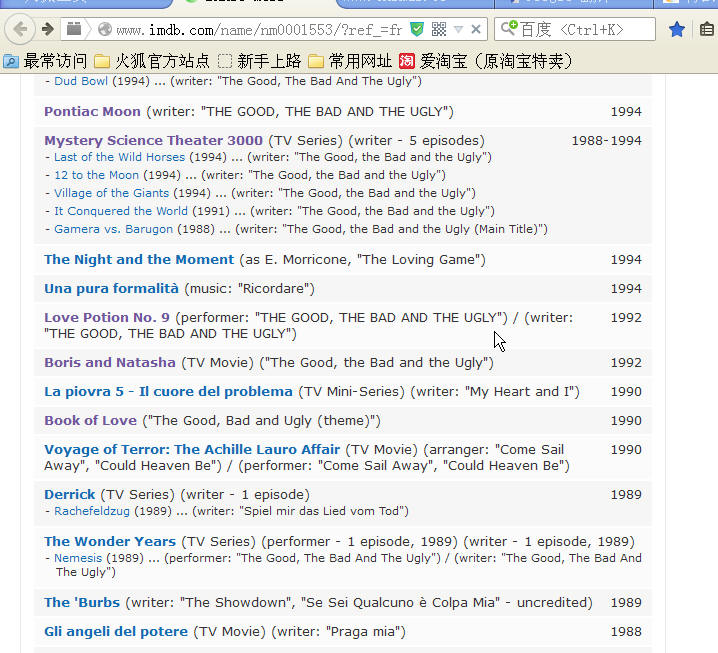Screen dimensions: 718x653
Task: Open Village of the Giants episode
Action: pos(111,193)
